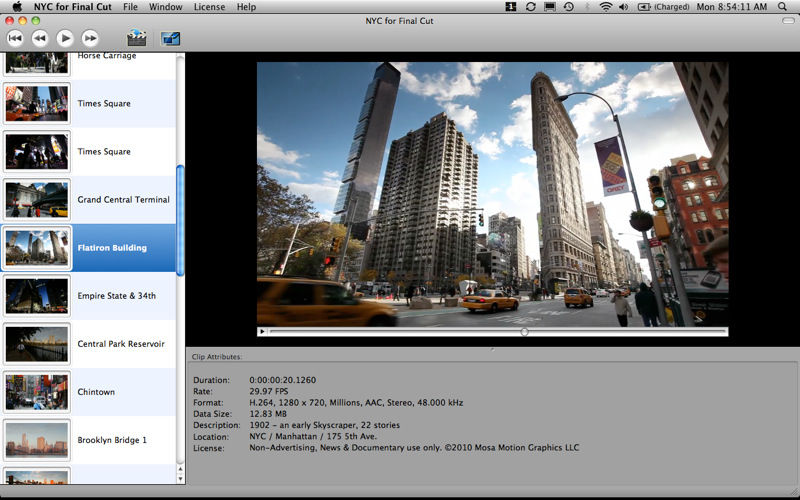Screen dimensions: 800x500
Task: Select the Central Park Reservoir clip
Action: click(88, 344)
